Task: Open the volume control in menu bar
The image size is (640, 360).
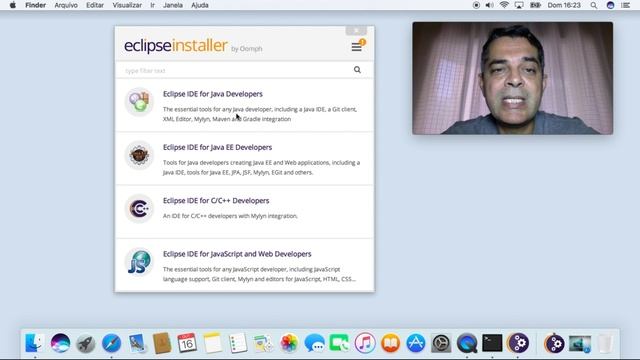Action: click(489, 5)
